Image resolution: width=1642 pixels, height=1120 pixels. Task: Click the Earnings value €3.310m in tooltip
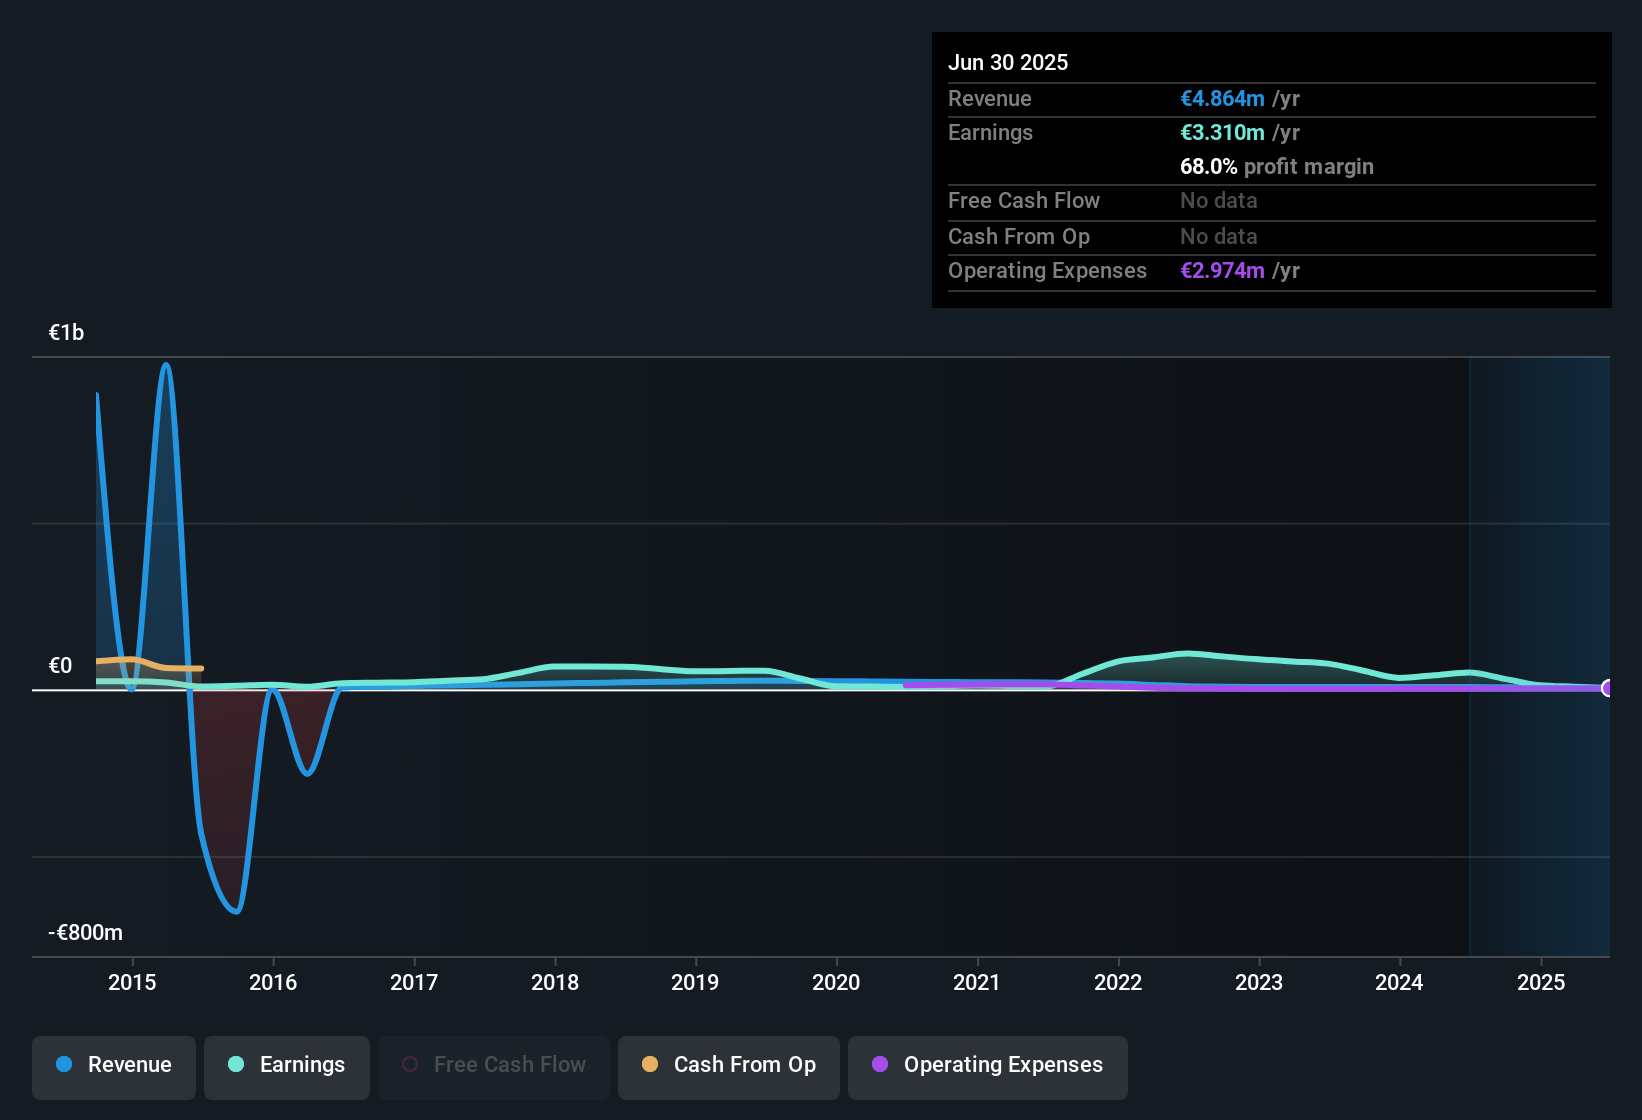click(1222, 133)
